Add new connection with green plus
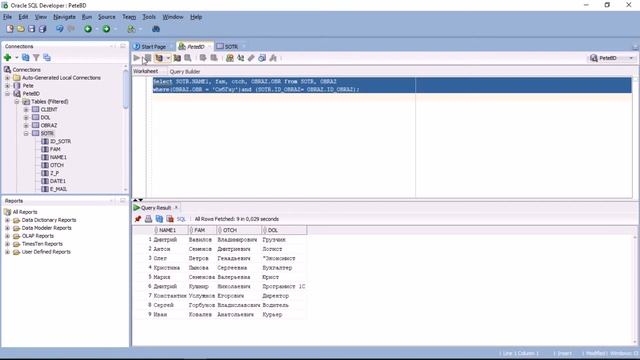Image resolution: width=640 pixels, height=360 pixels. coord(7,58)
